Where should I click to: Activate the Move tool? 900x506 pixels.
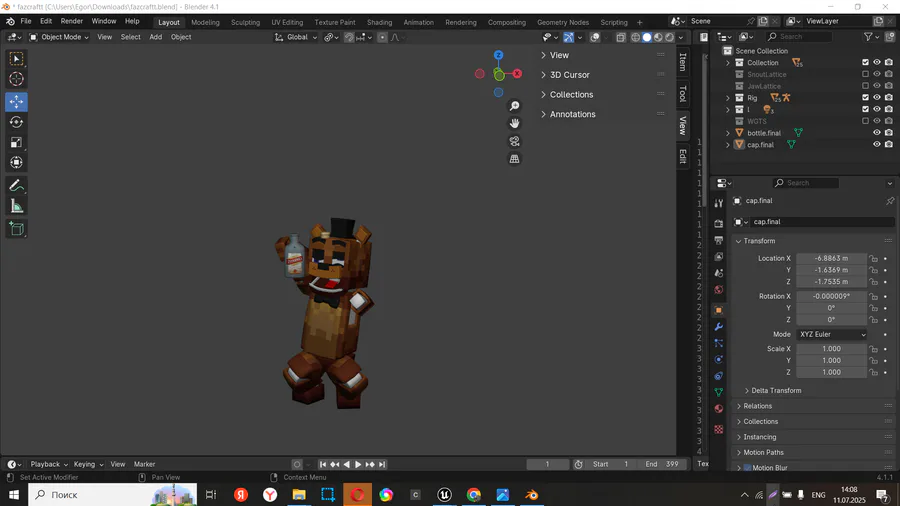coord(16,102)
